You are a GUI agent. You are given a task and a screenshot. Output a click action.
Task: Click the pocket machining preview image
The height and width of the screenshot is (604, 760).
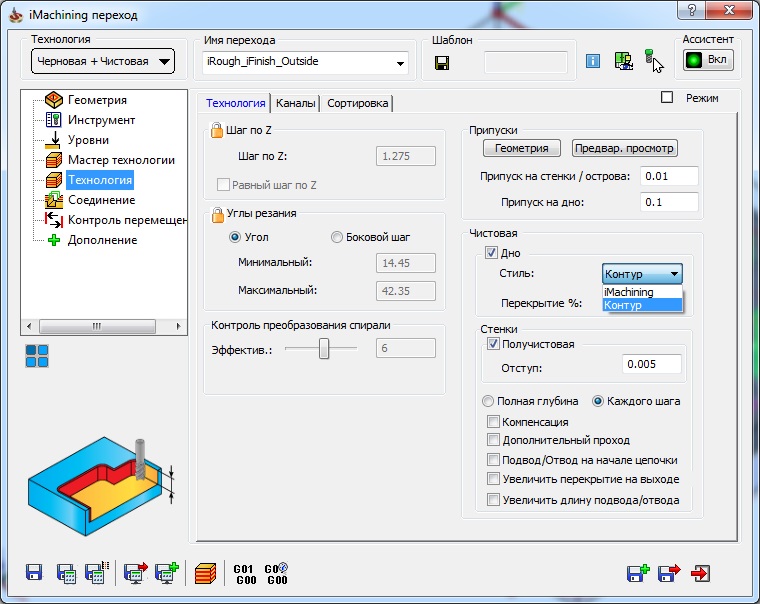[101, 486]
